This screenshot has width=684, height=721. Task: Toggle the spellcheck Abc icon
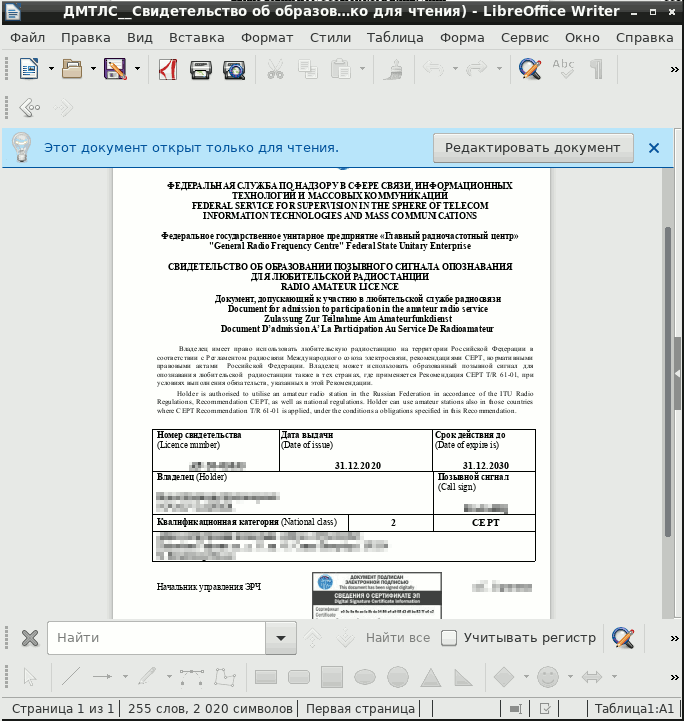(563, 69)
